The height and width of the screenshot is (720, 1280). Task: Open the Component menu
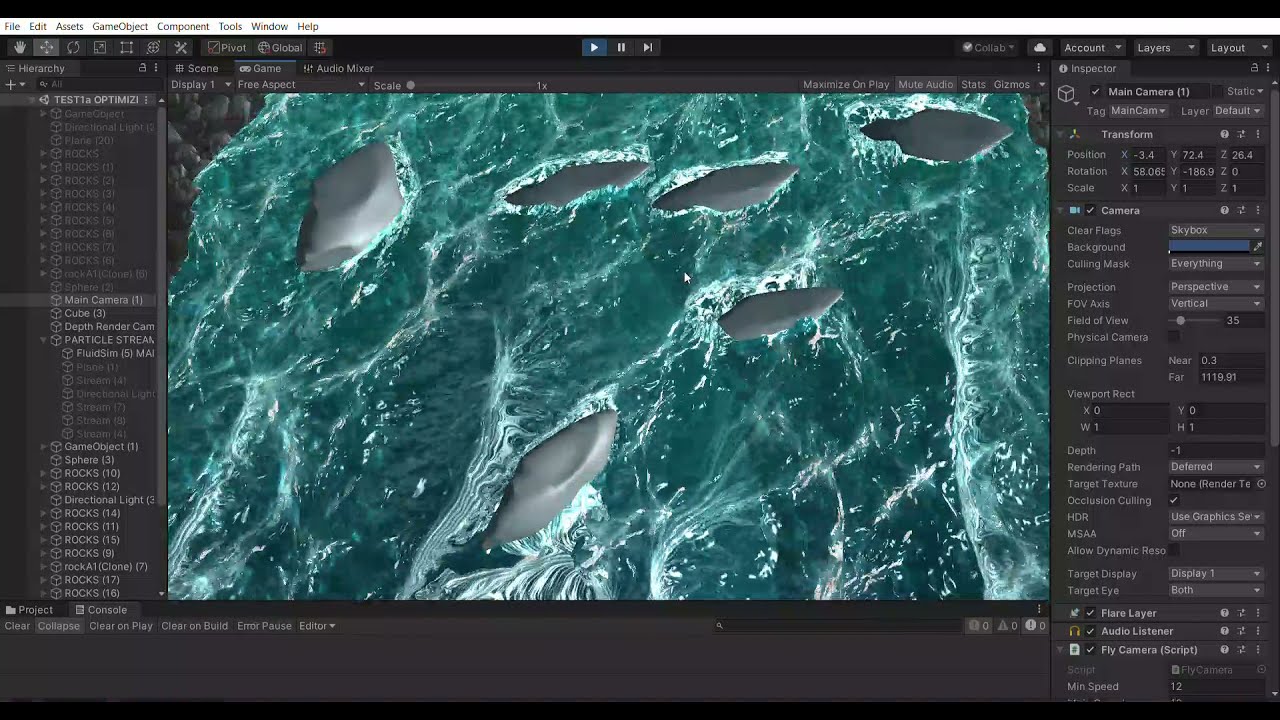183,26
